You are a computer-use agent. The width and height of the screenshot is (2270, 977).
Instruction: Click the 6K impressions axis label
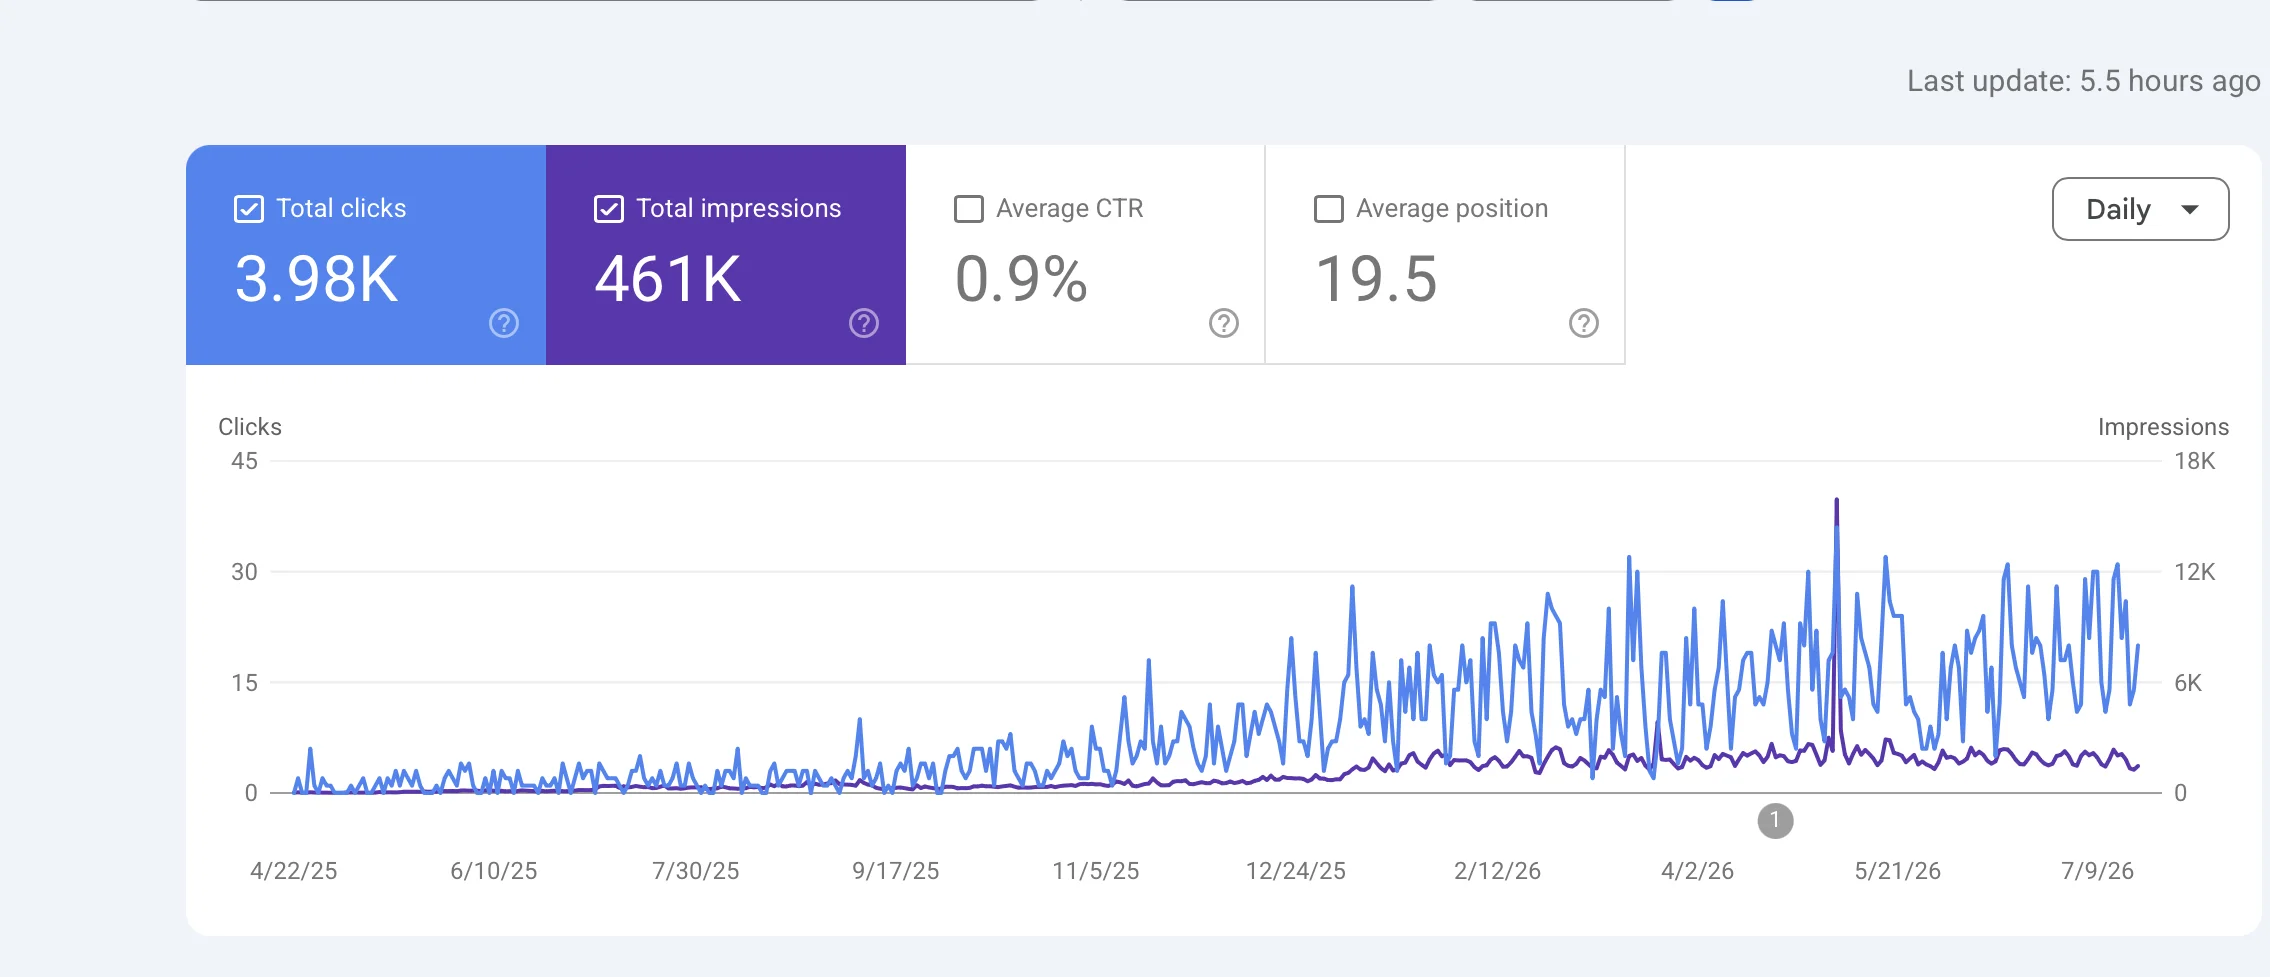tap(2188, 683)
